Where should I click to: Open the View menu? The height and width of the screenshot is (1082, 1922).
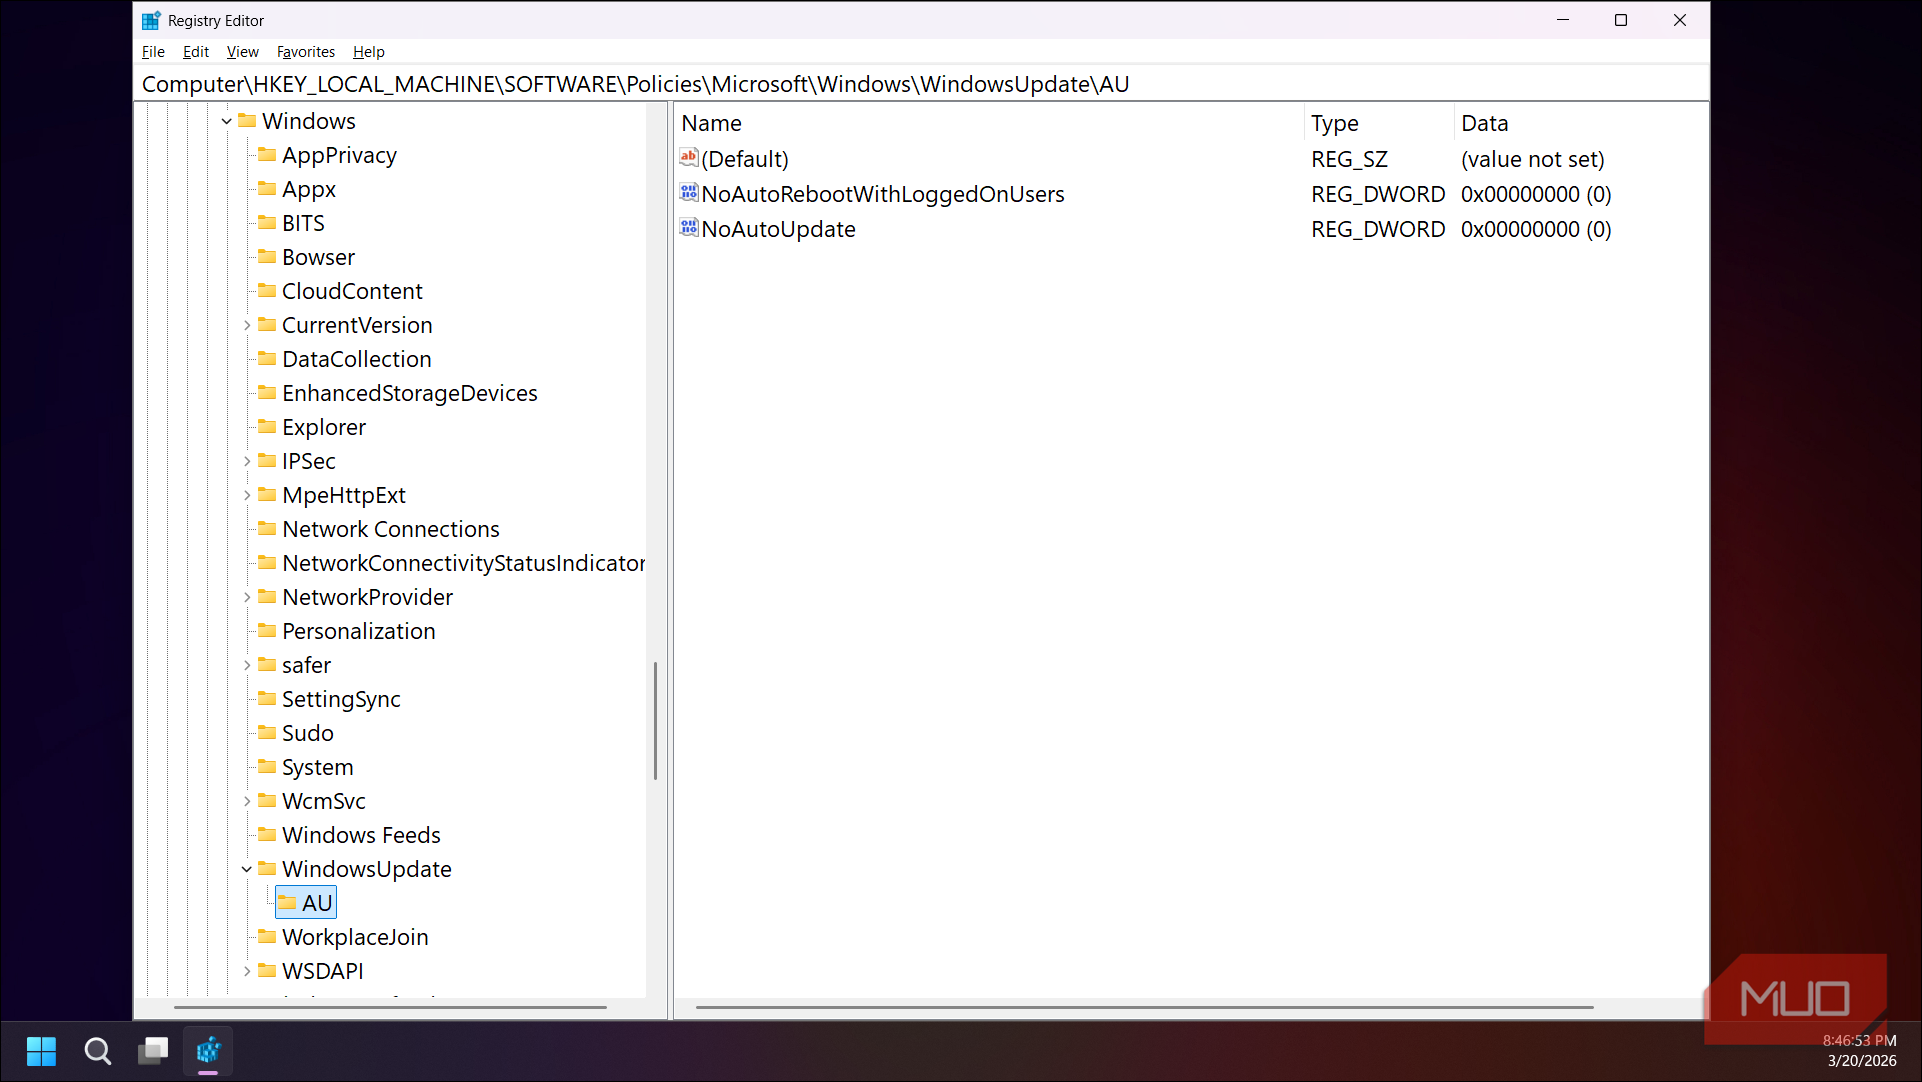pos(243,52)
